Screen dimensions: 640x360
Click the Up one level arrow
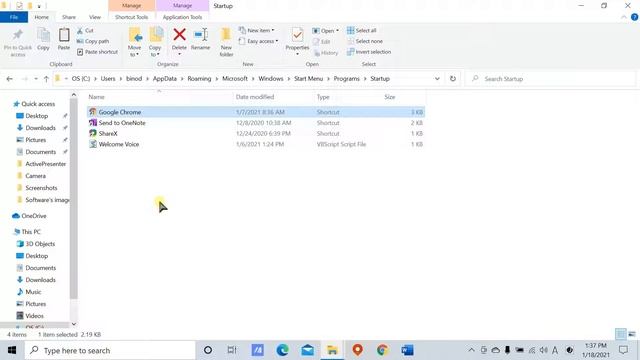tap(46, 79)
